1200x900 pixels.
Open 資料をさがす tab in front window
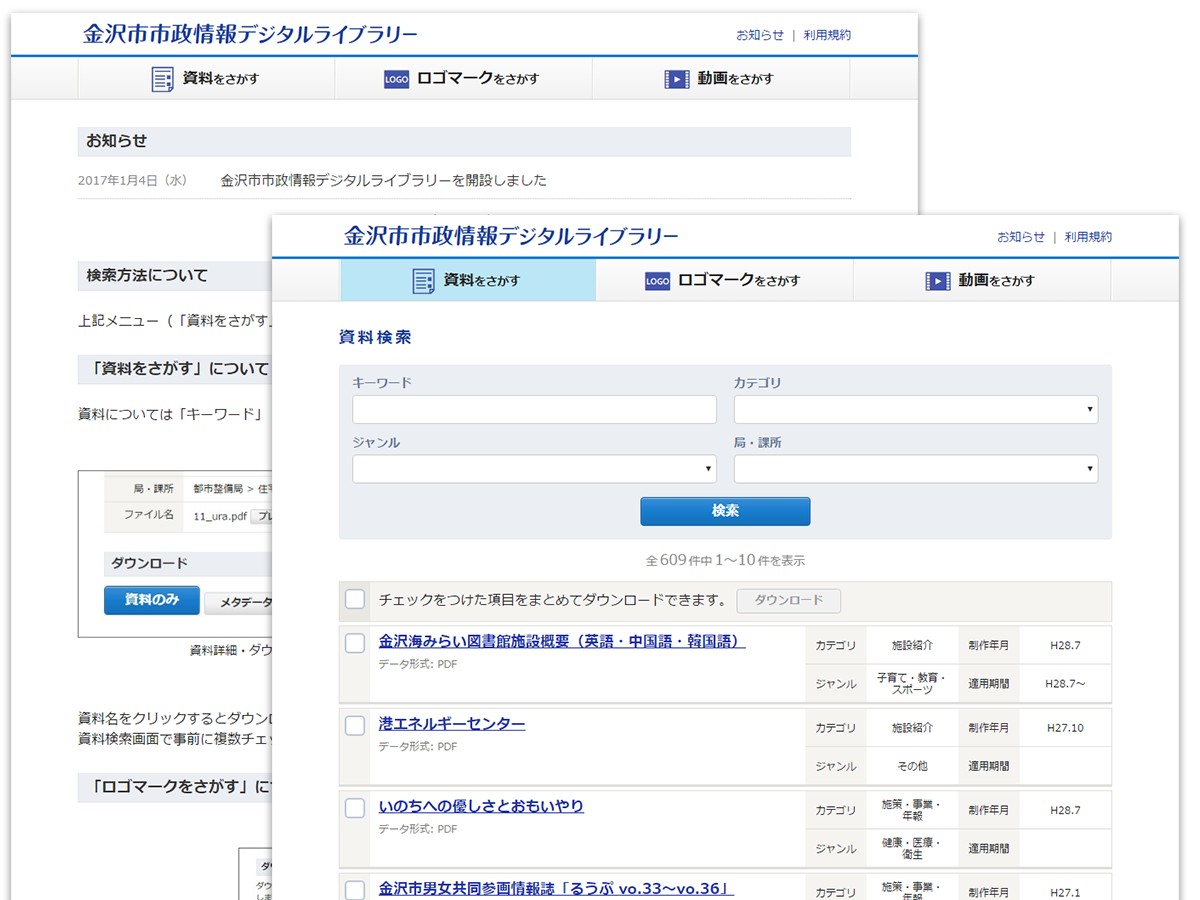[468, 280]
